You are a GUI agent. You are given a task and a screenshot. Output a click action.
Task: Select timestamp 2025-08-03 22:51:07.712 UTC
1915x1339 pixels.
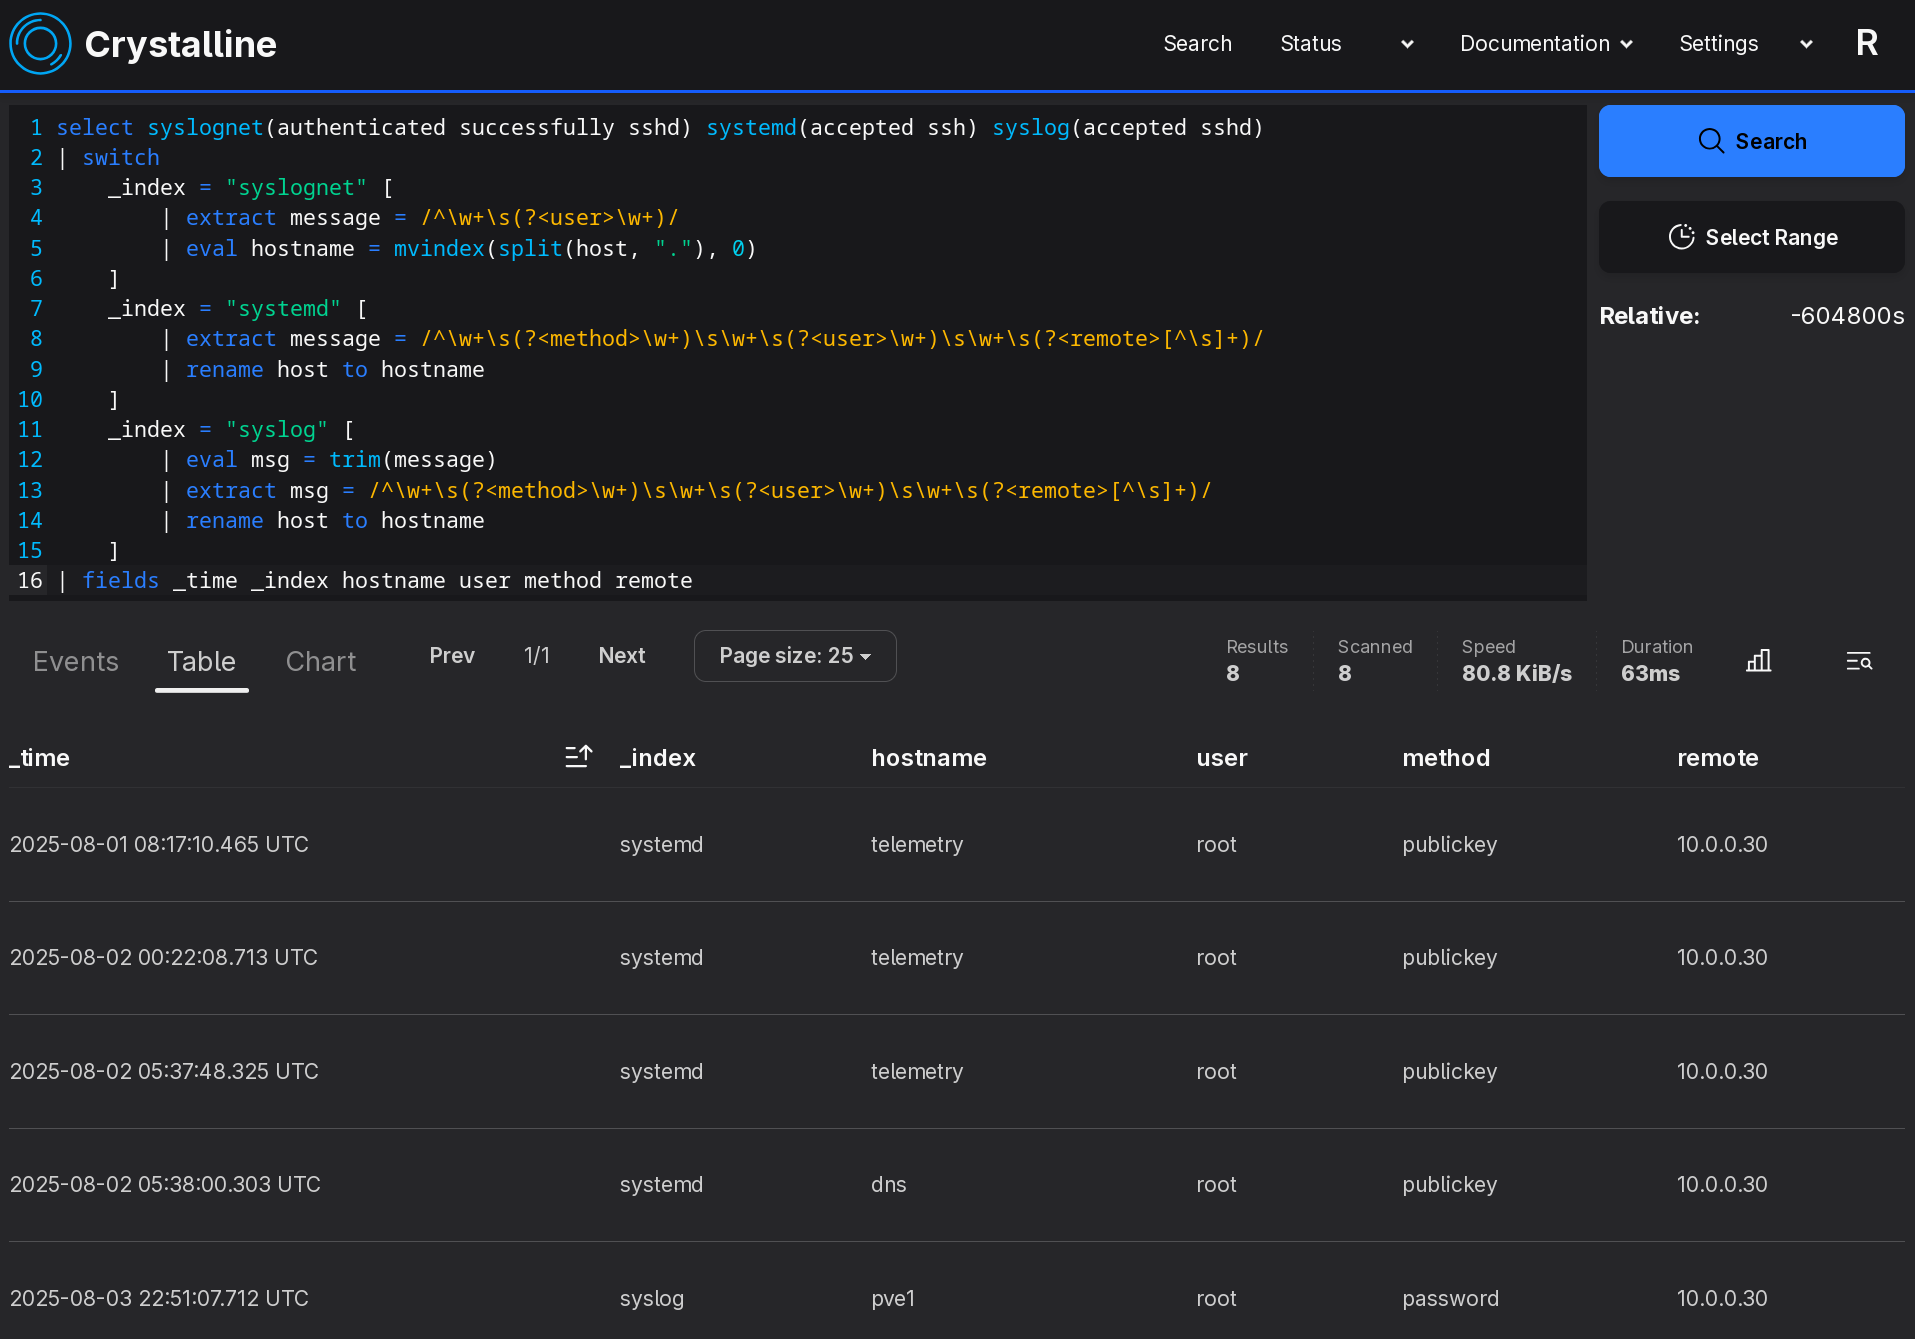pyautogui.click(x=159, y=1298)
